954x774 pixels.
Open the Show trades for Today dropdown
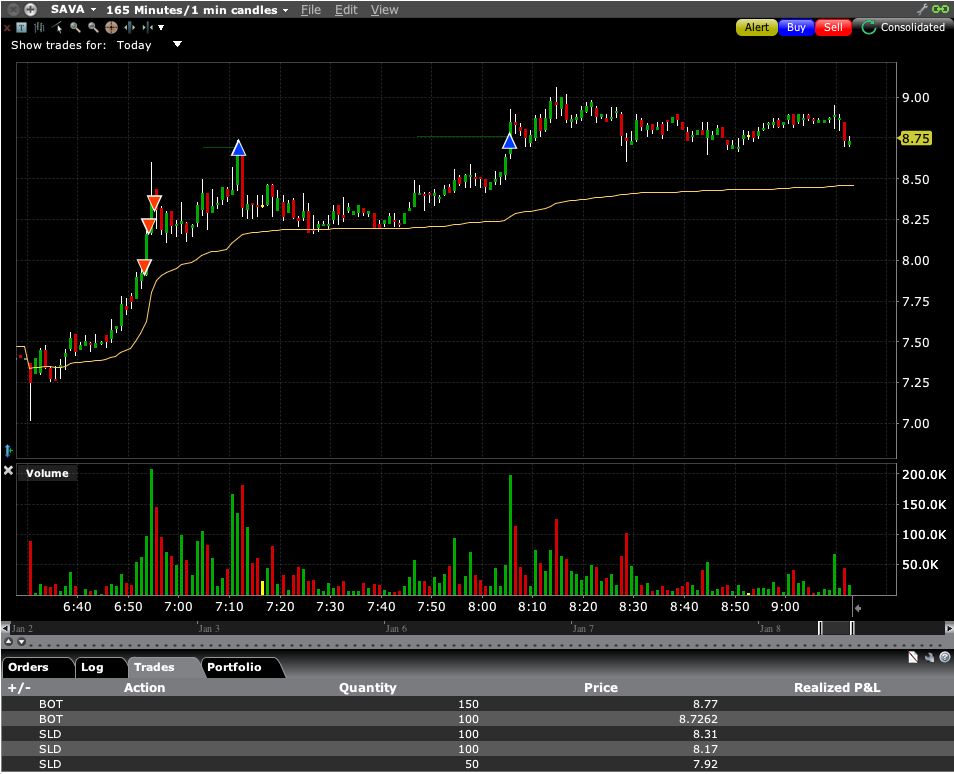coord(177,45)
